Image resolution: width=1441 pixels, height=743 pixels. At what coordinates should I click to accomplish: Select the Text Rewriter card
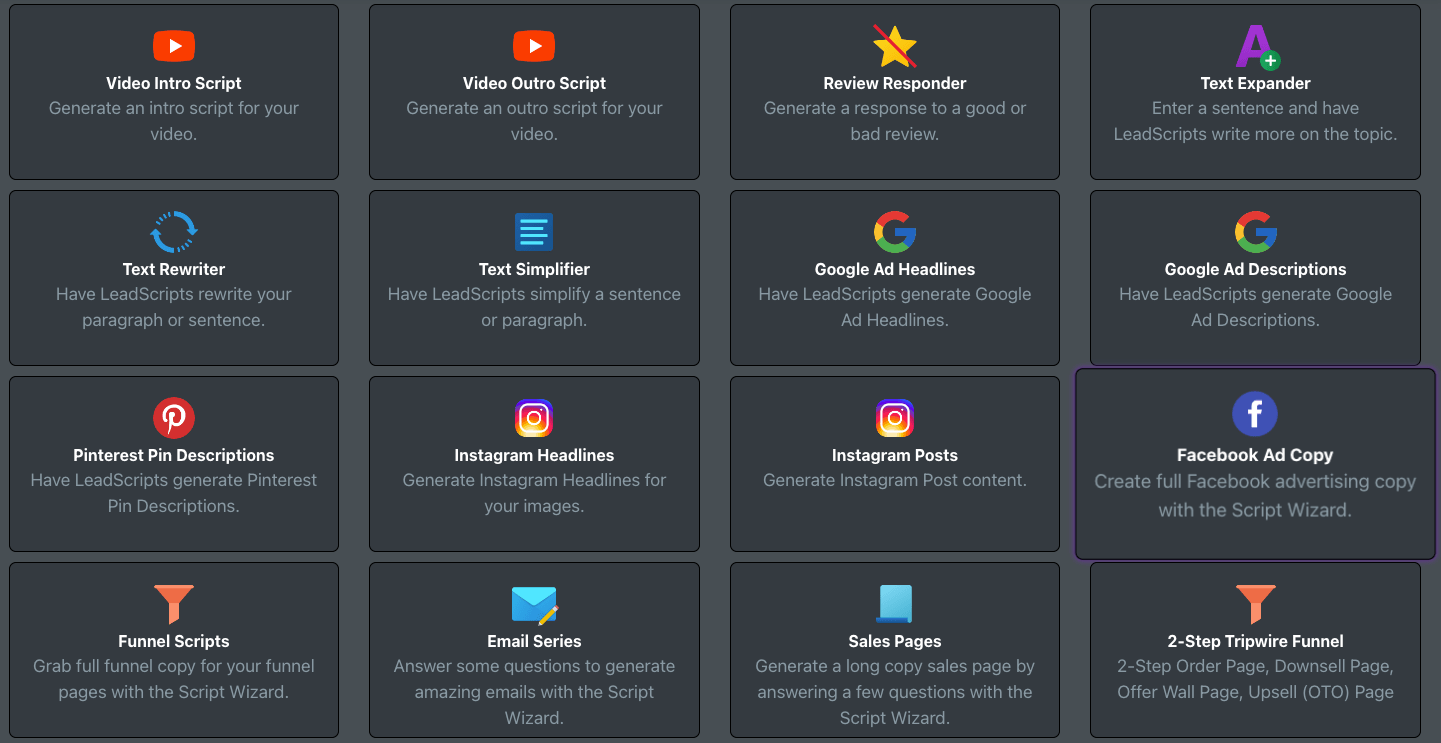click(x=173, y=277)
